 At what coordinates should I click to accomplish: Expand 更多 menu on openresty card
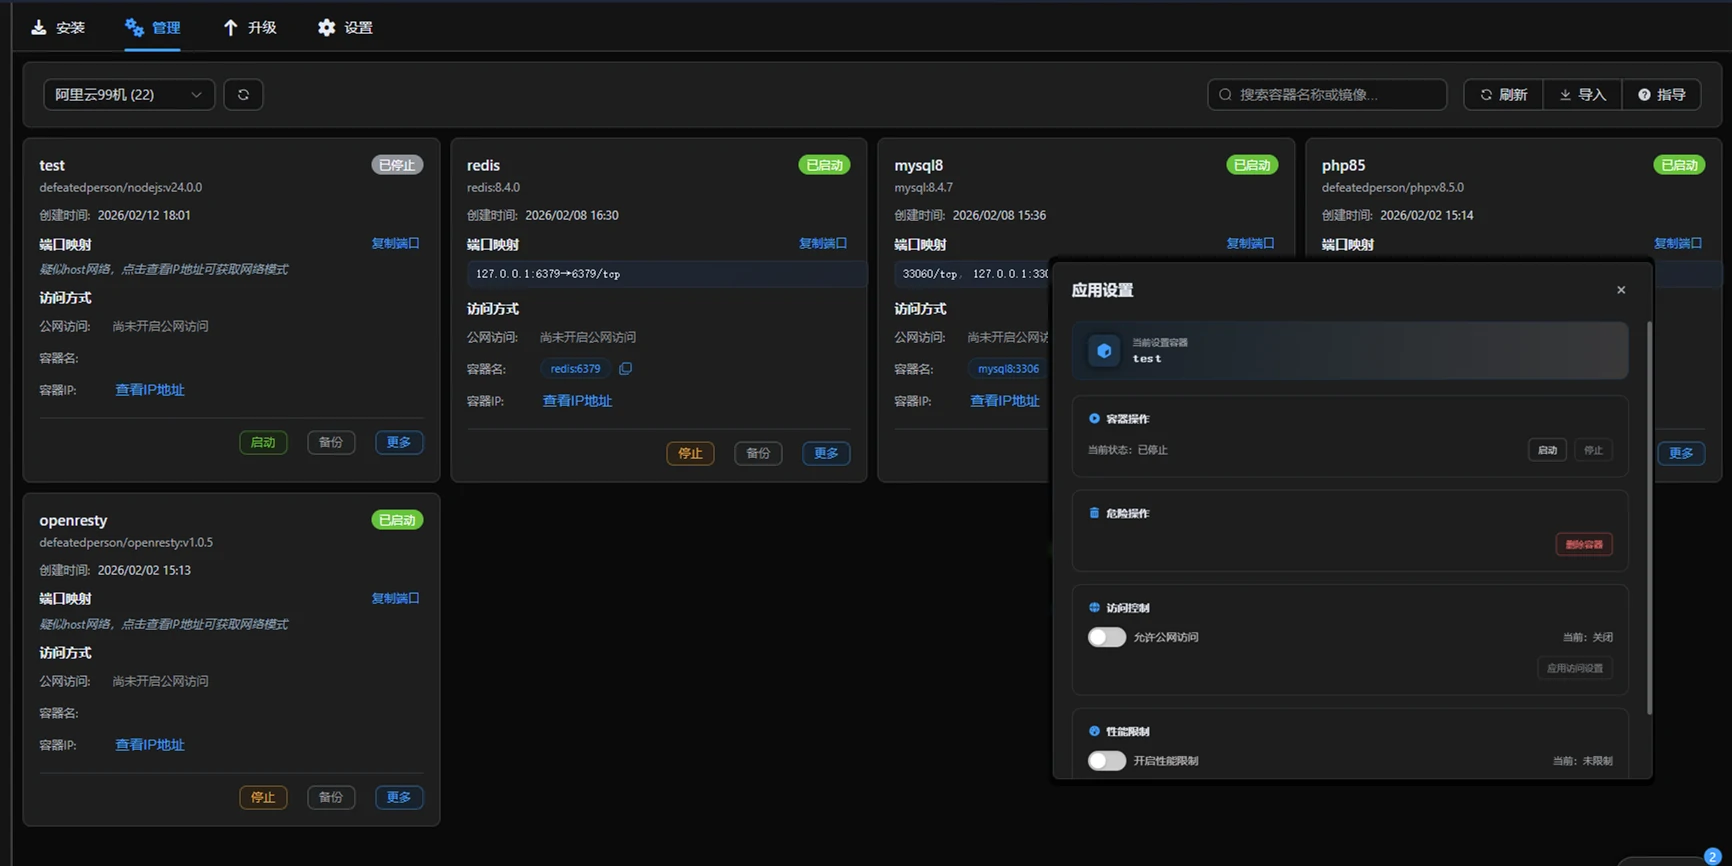[399, 797]
